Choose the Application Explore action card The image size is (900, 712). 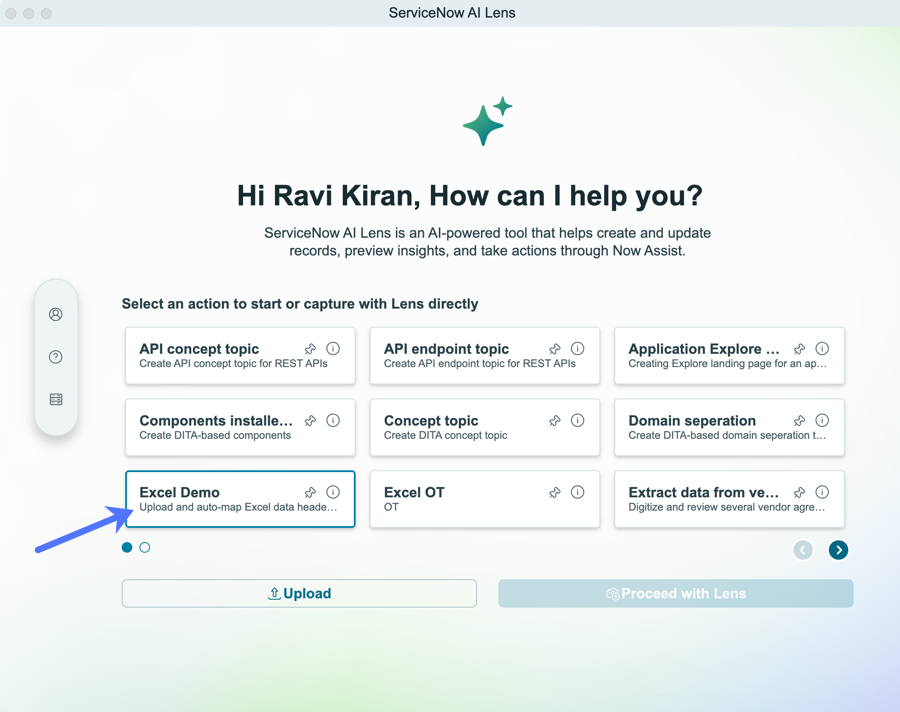click(729, 355)
